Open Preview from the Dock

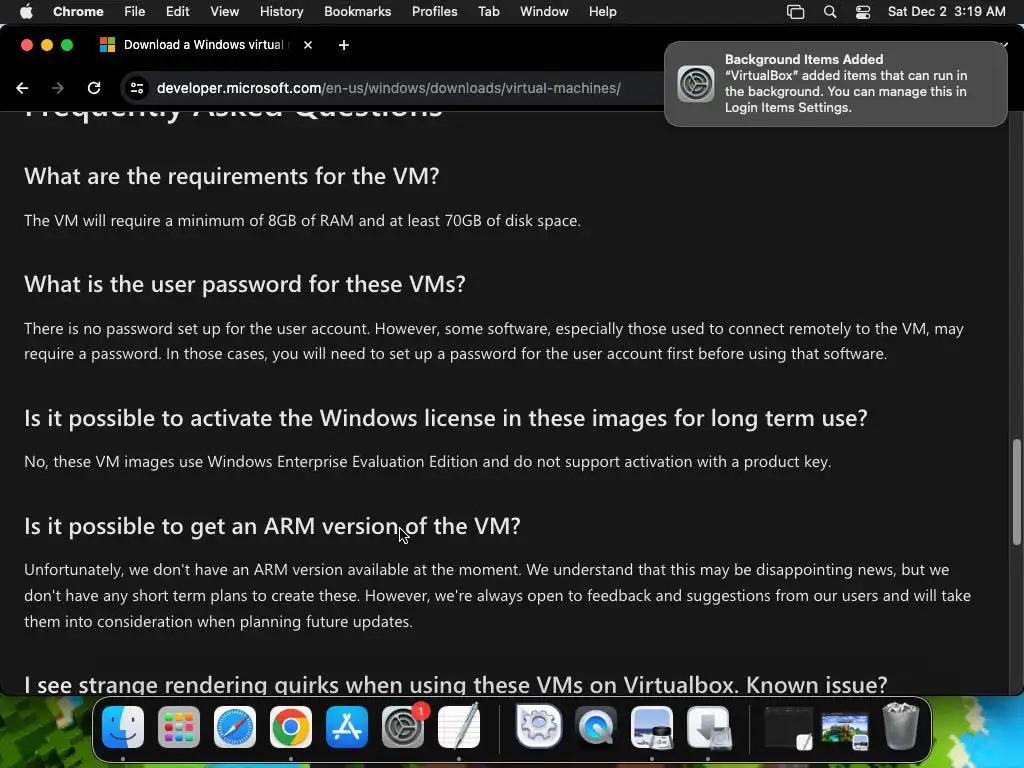[x=652, y=727]
